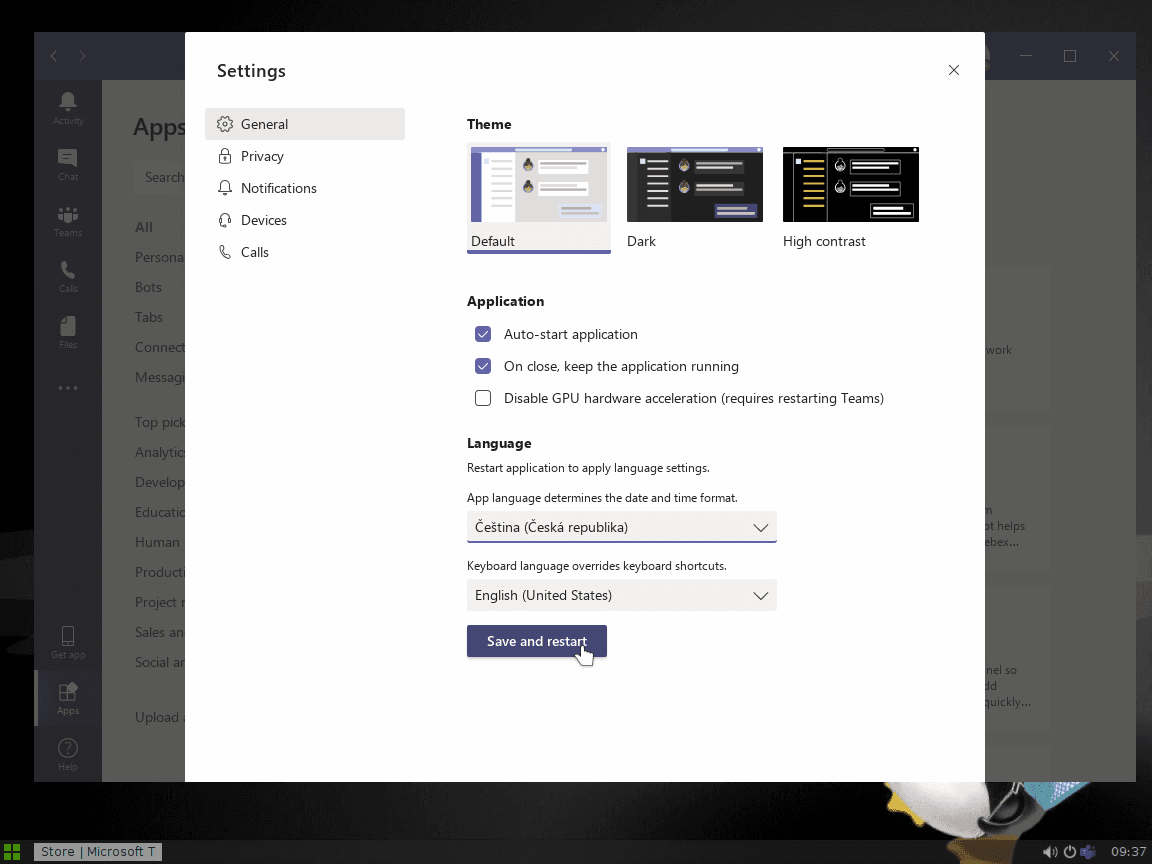Viewport: 1152px width, 864px height.
Task: Enable Disable GPU hardware acceleration
Action: coord(483,398)
